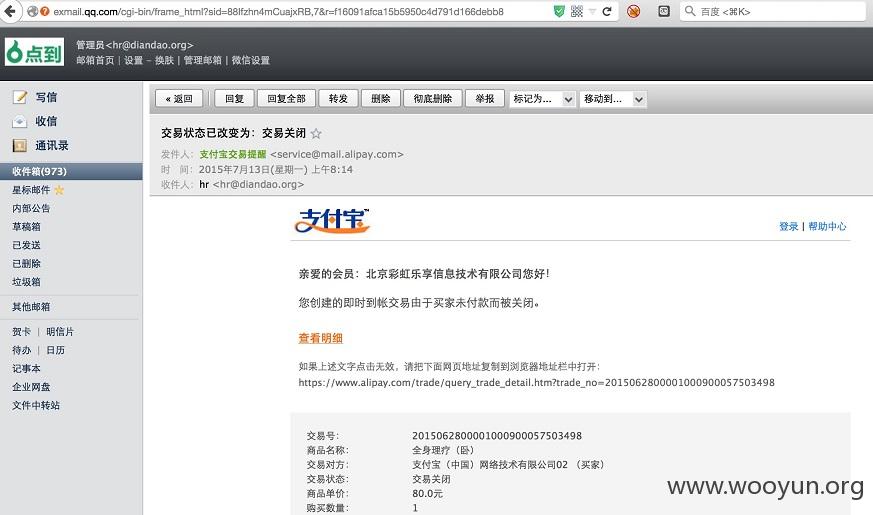Open the 标记为 dropdown
This screenshot has height=515, width=873.
click(542, 99)
